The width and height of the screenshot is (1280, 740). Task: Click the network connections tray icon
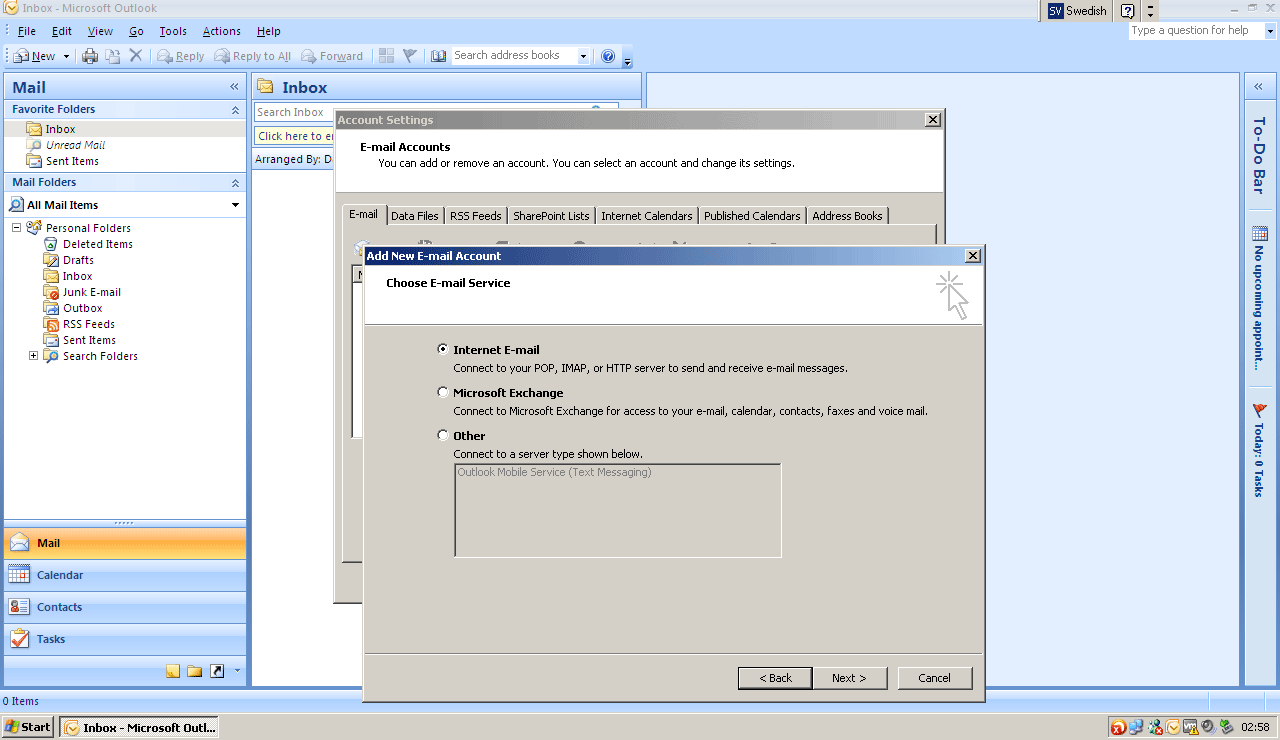pyautogui.click(x=1137, y=727)
